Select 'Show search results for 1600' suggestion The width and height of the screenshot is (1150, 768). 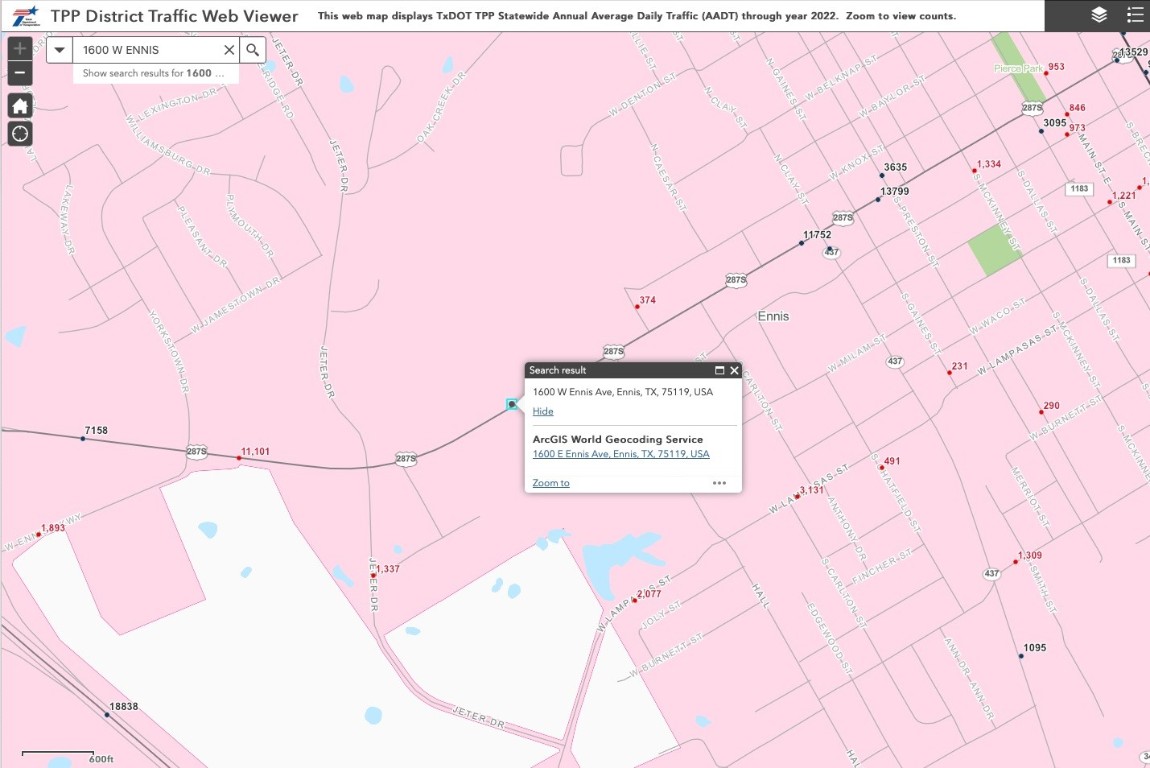154,73
